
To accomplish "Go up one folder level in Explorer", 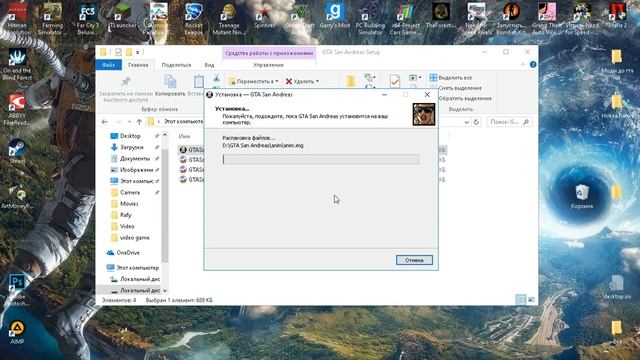I will (x=139, y=122).
